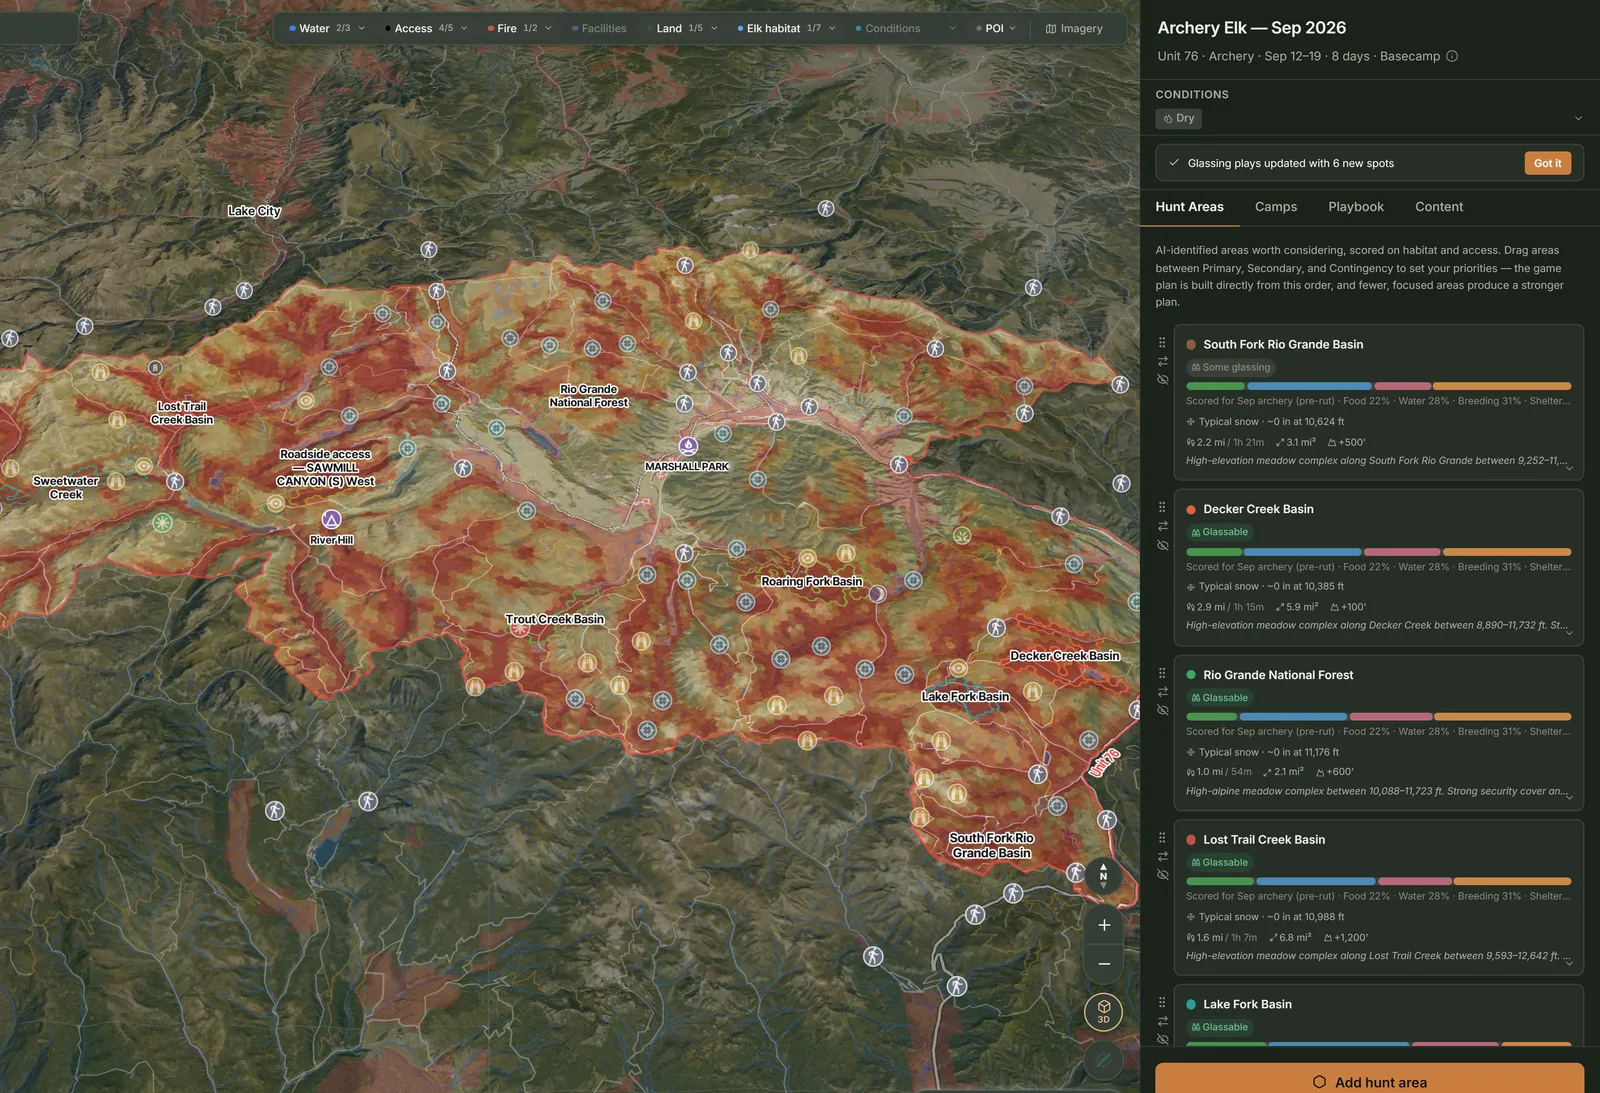
Task: Click the green asterisk marker near Sweetwater Creek
Action: [x=162, y=522]
